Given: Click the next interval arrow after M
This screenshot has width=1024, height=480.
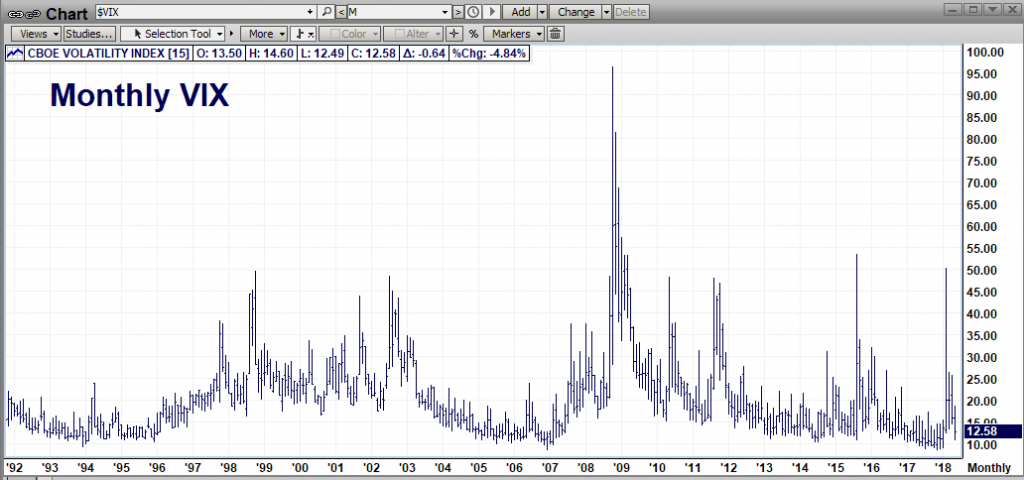Looking at the screenshot, I should coord(458,12).
